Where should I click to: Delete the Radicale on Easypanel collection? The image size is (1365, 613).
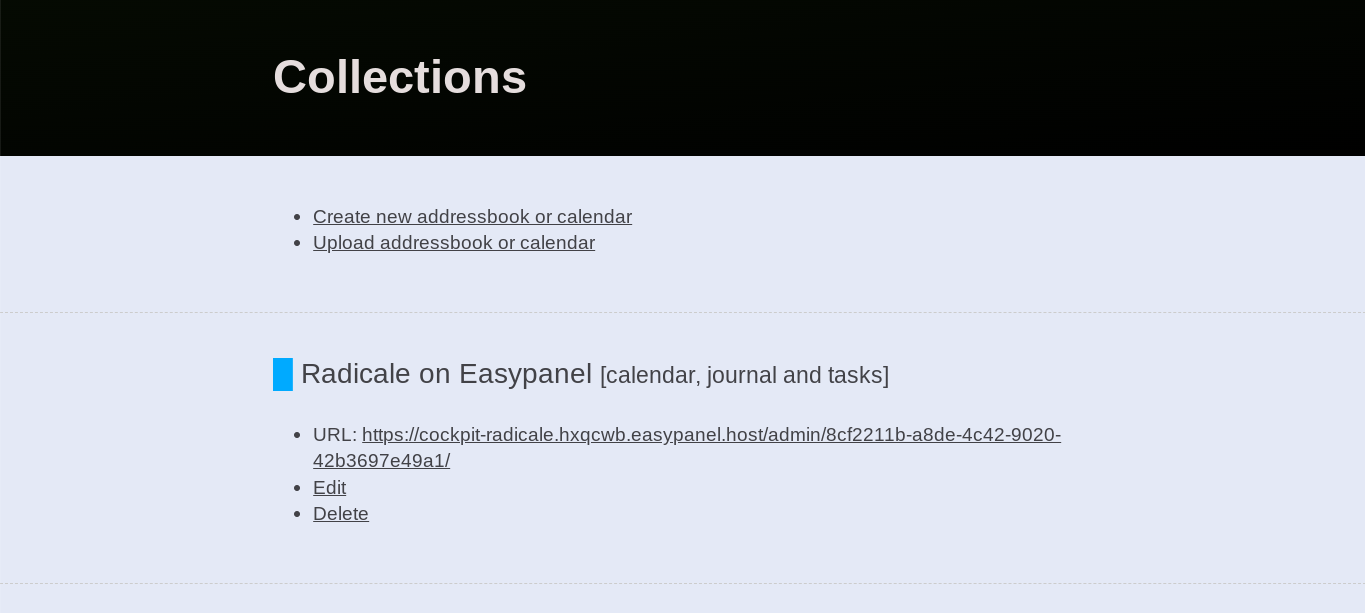[340, 514]
